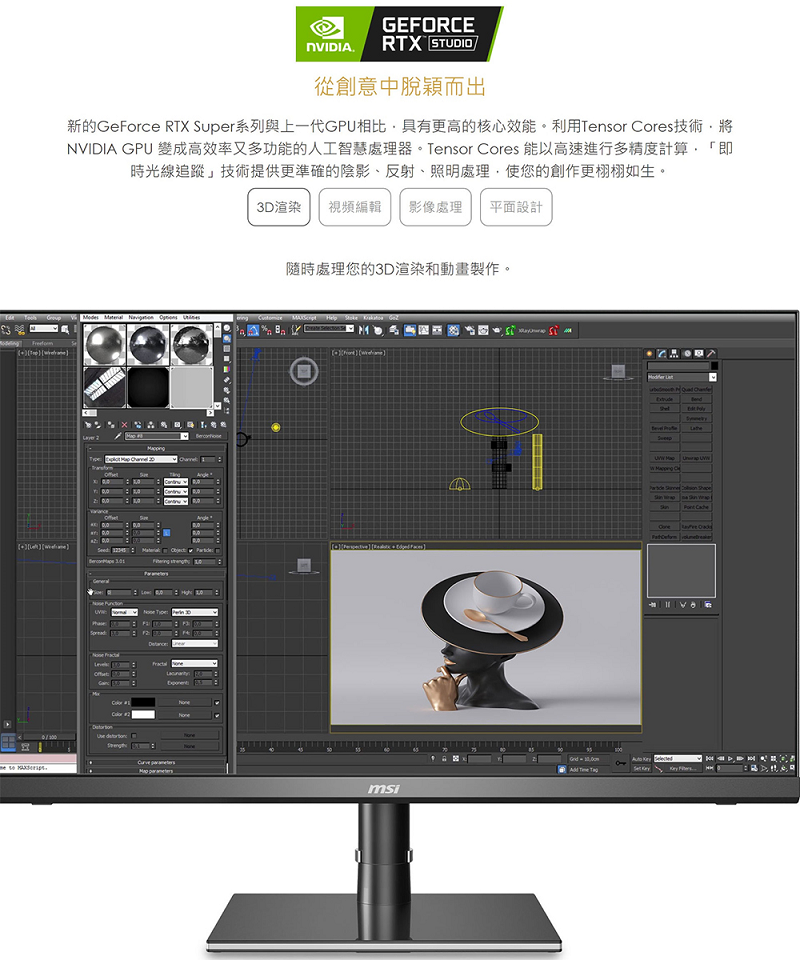800x960 pixels.
Task: Click the Color #2 white swatch
Action: [x=143, y=714]
